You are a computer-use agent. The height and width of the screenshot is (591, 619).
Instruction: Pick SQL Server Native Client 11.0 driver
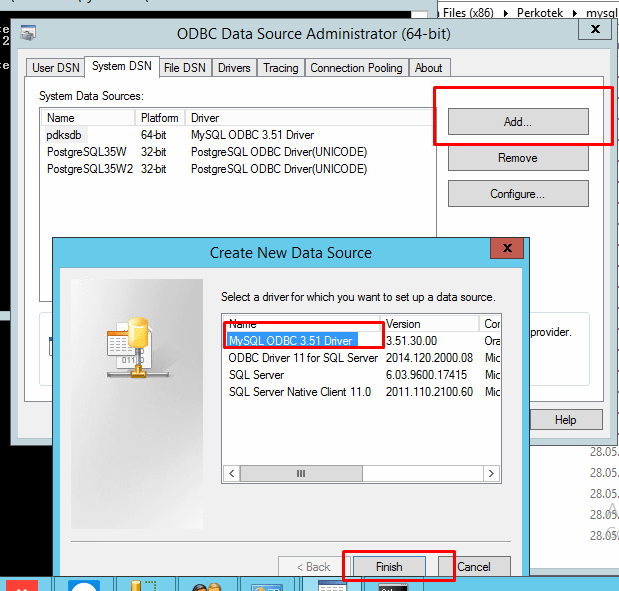[x=299, y=392]
